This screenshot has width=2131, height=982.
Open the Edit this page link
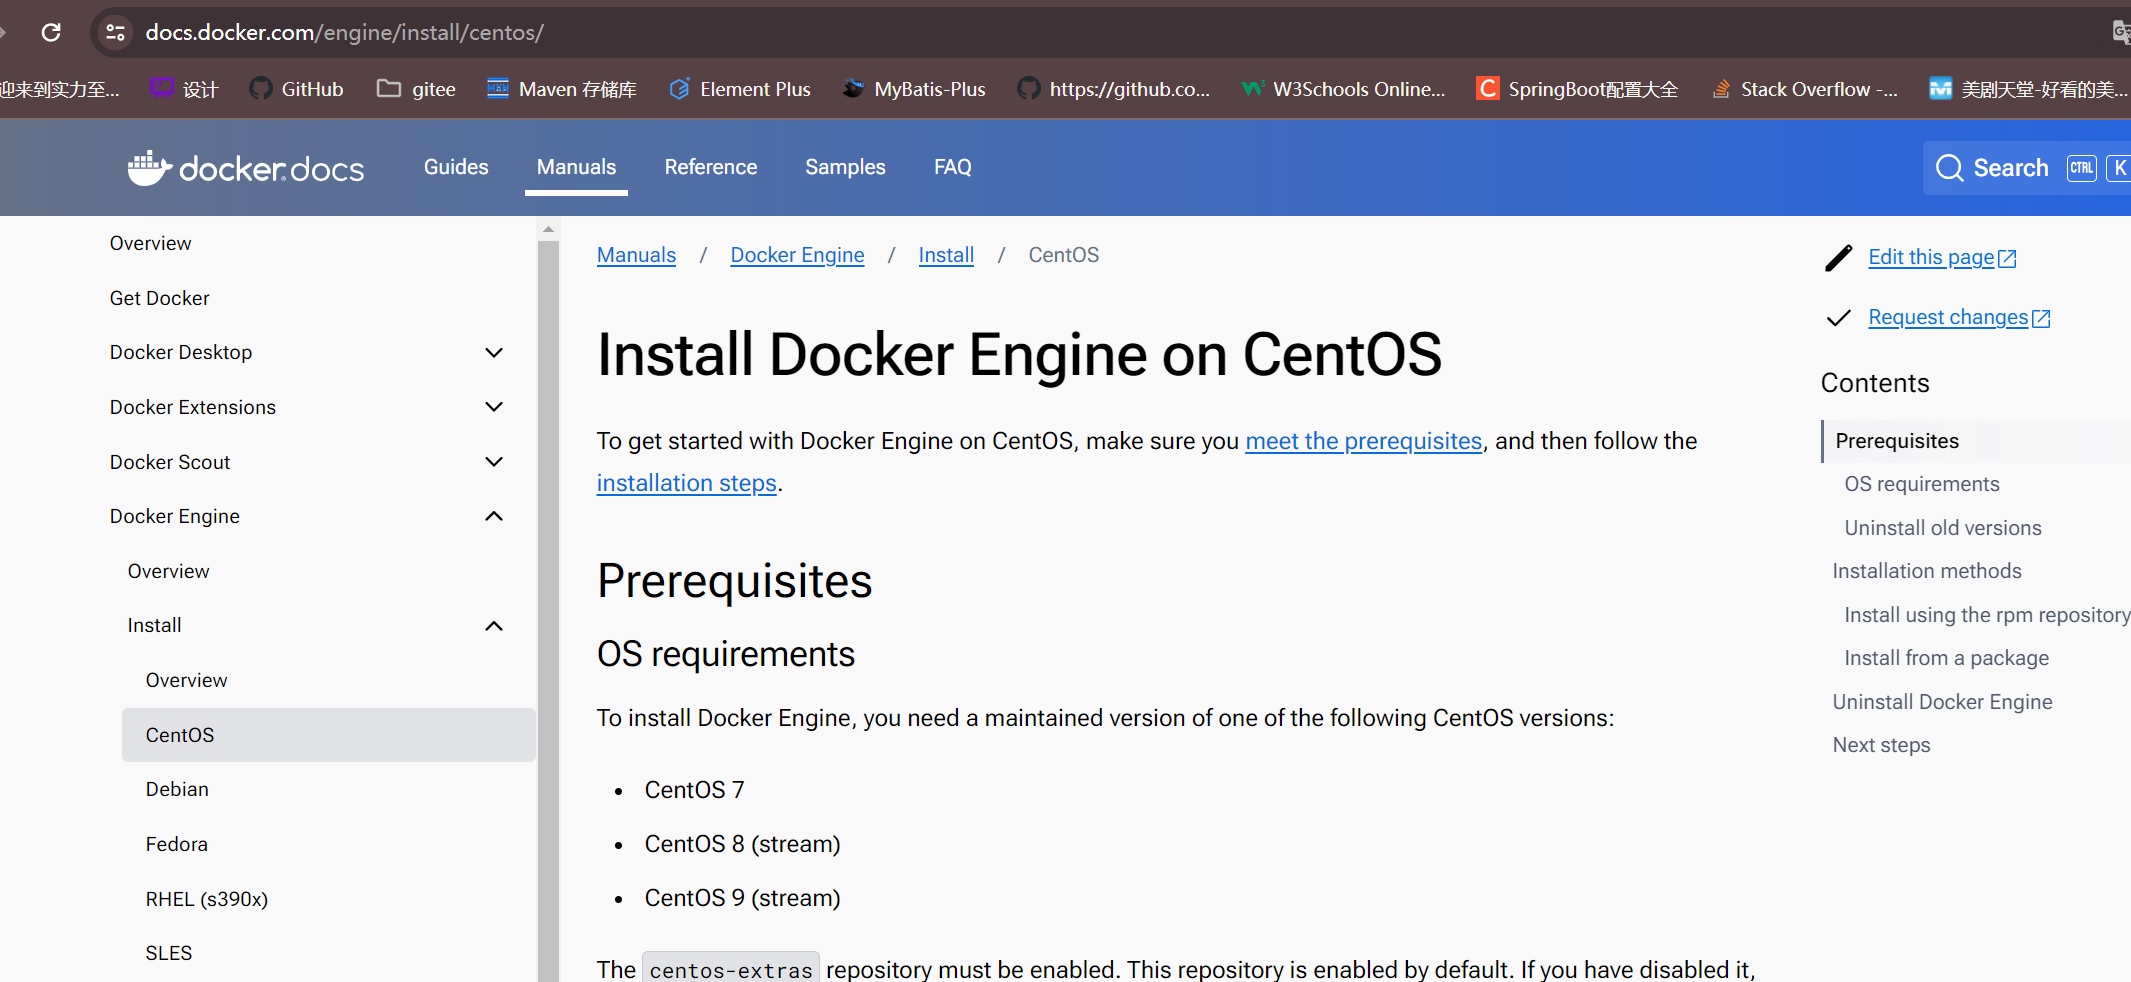pos(1942,257)
